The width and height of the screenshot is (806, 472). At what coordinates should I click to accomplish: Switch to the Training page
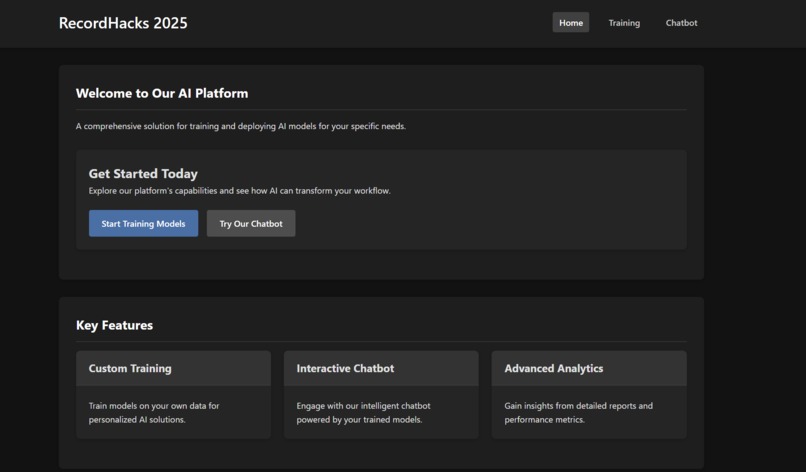point(624,23)
